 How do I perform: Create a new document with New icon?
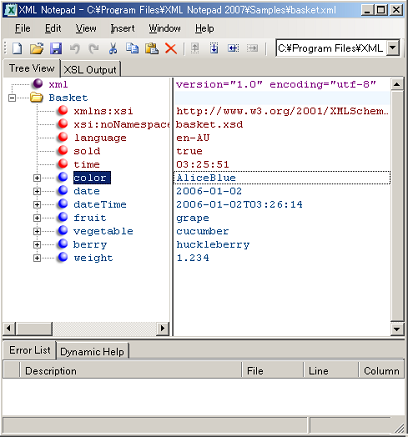(x=17, y=48)
